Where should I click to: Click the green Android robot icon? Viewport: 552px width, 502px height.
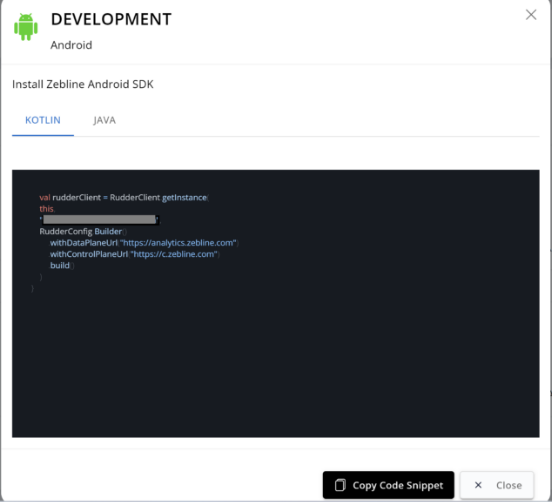pos(26,27)
